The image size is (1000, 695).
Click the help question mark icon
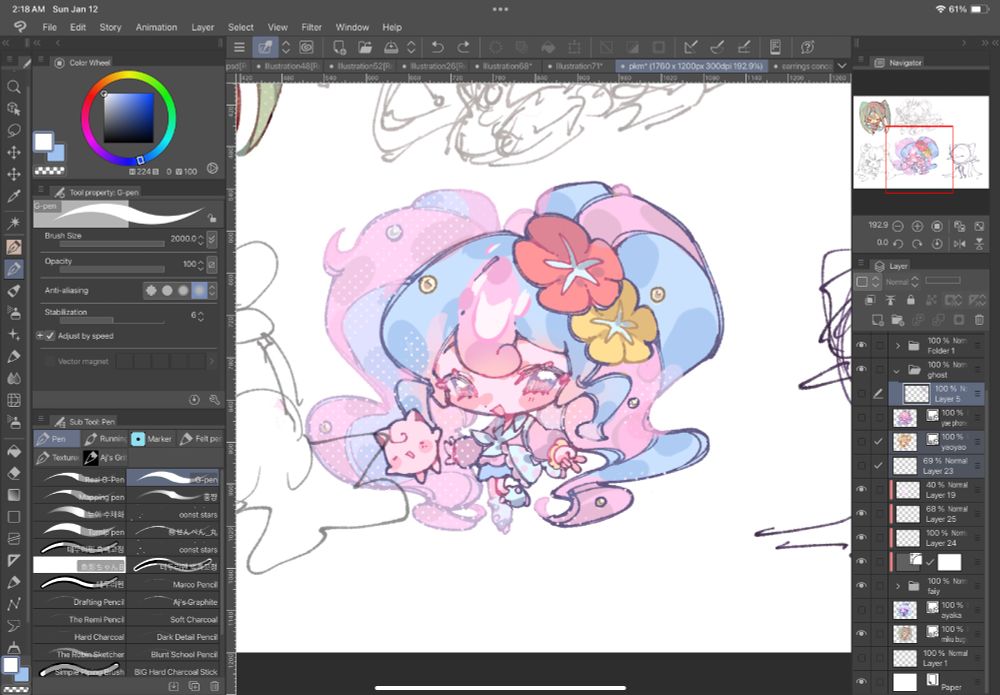pyautogui.click(x=807, y=47)
